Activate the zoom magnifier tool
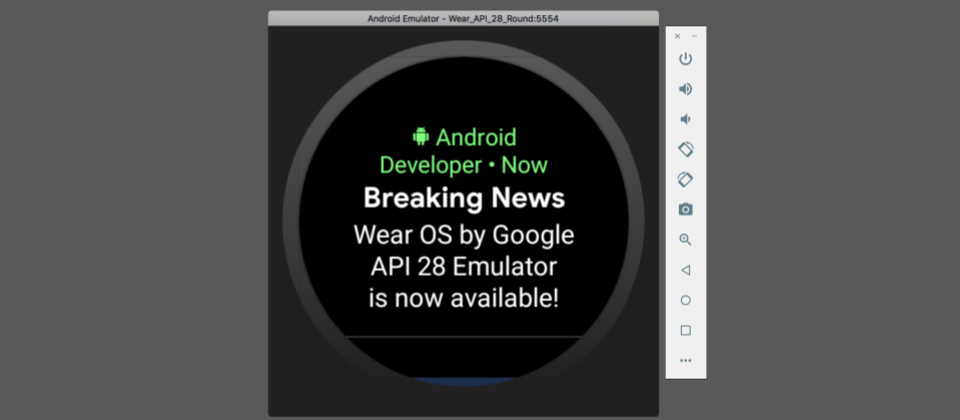The image size is (960, 420). 685,239
